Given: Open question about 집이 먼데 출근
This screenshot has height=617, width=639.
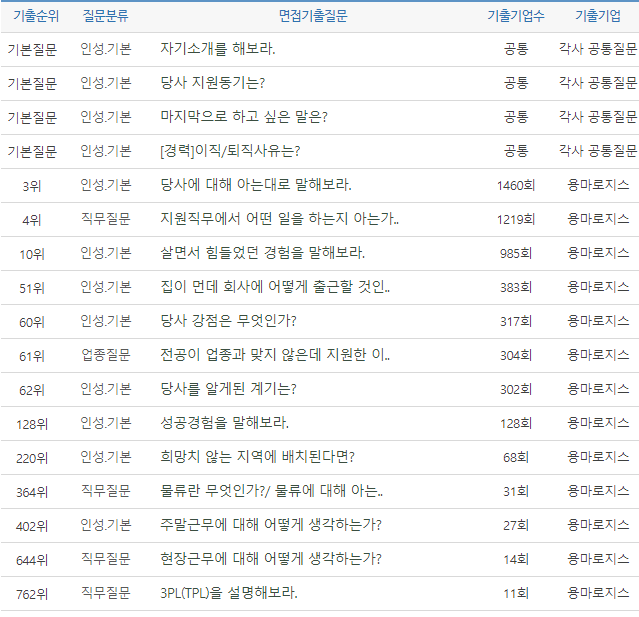Looking at the screenshot, I should 275,287.
